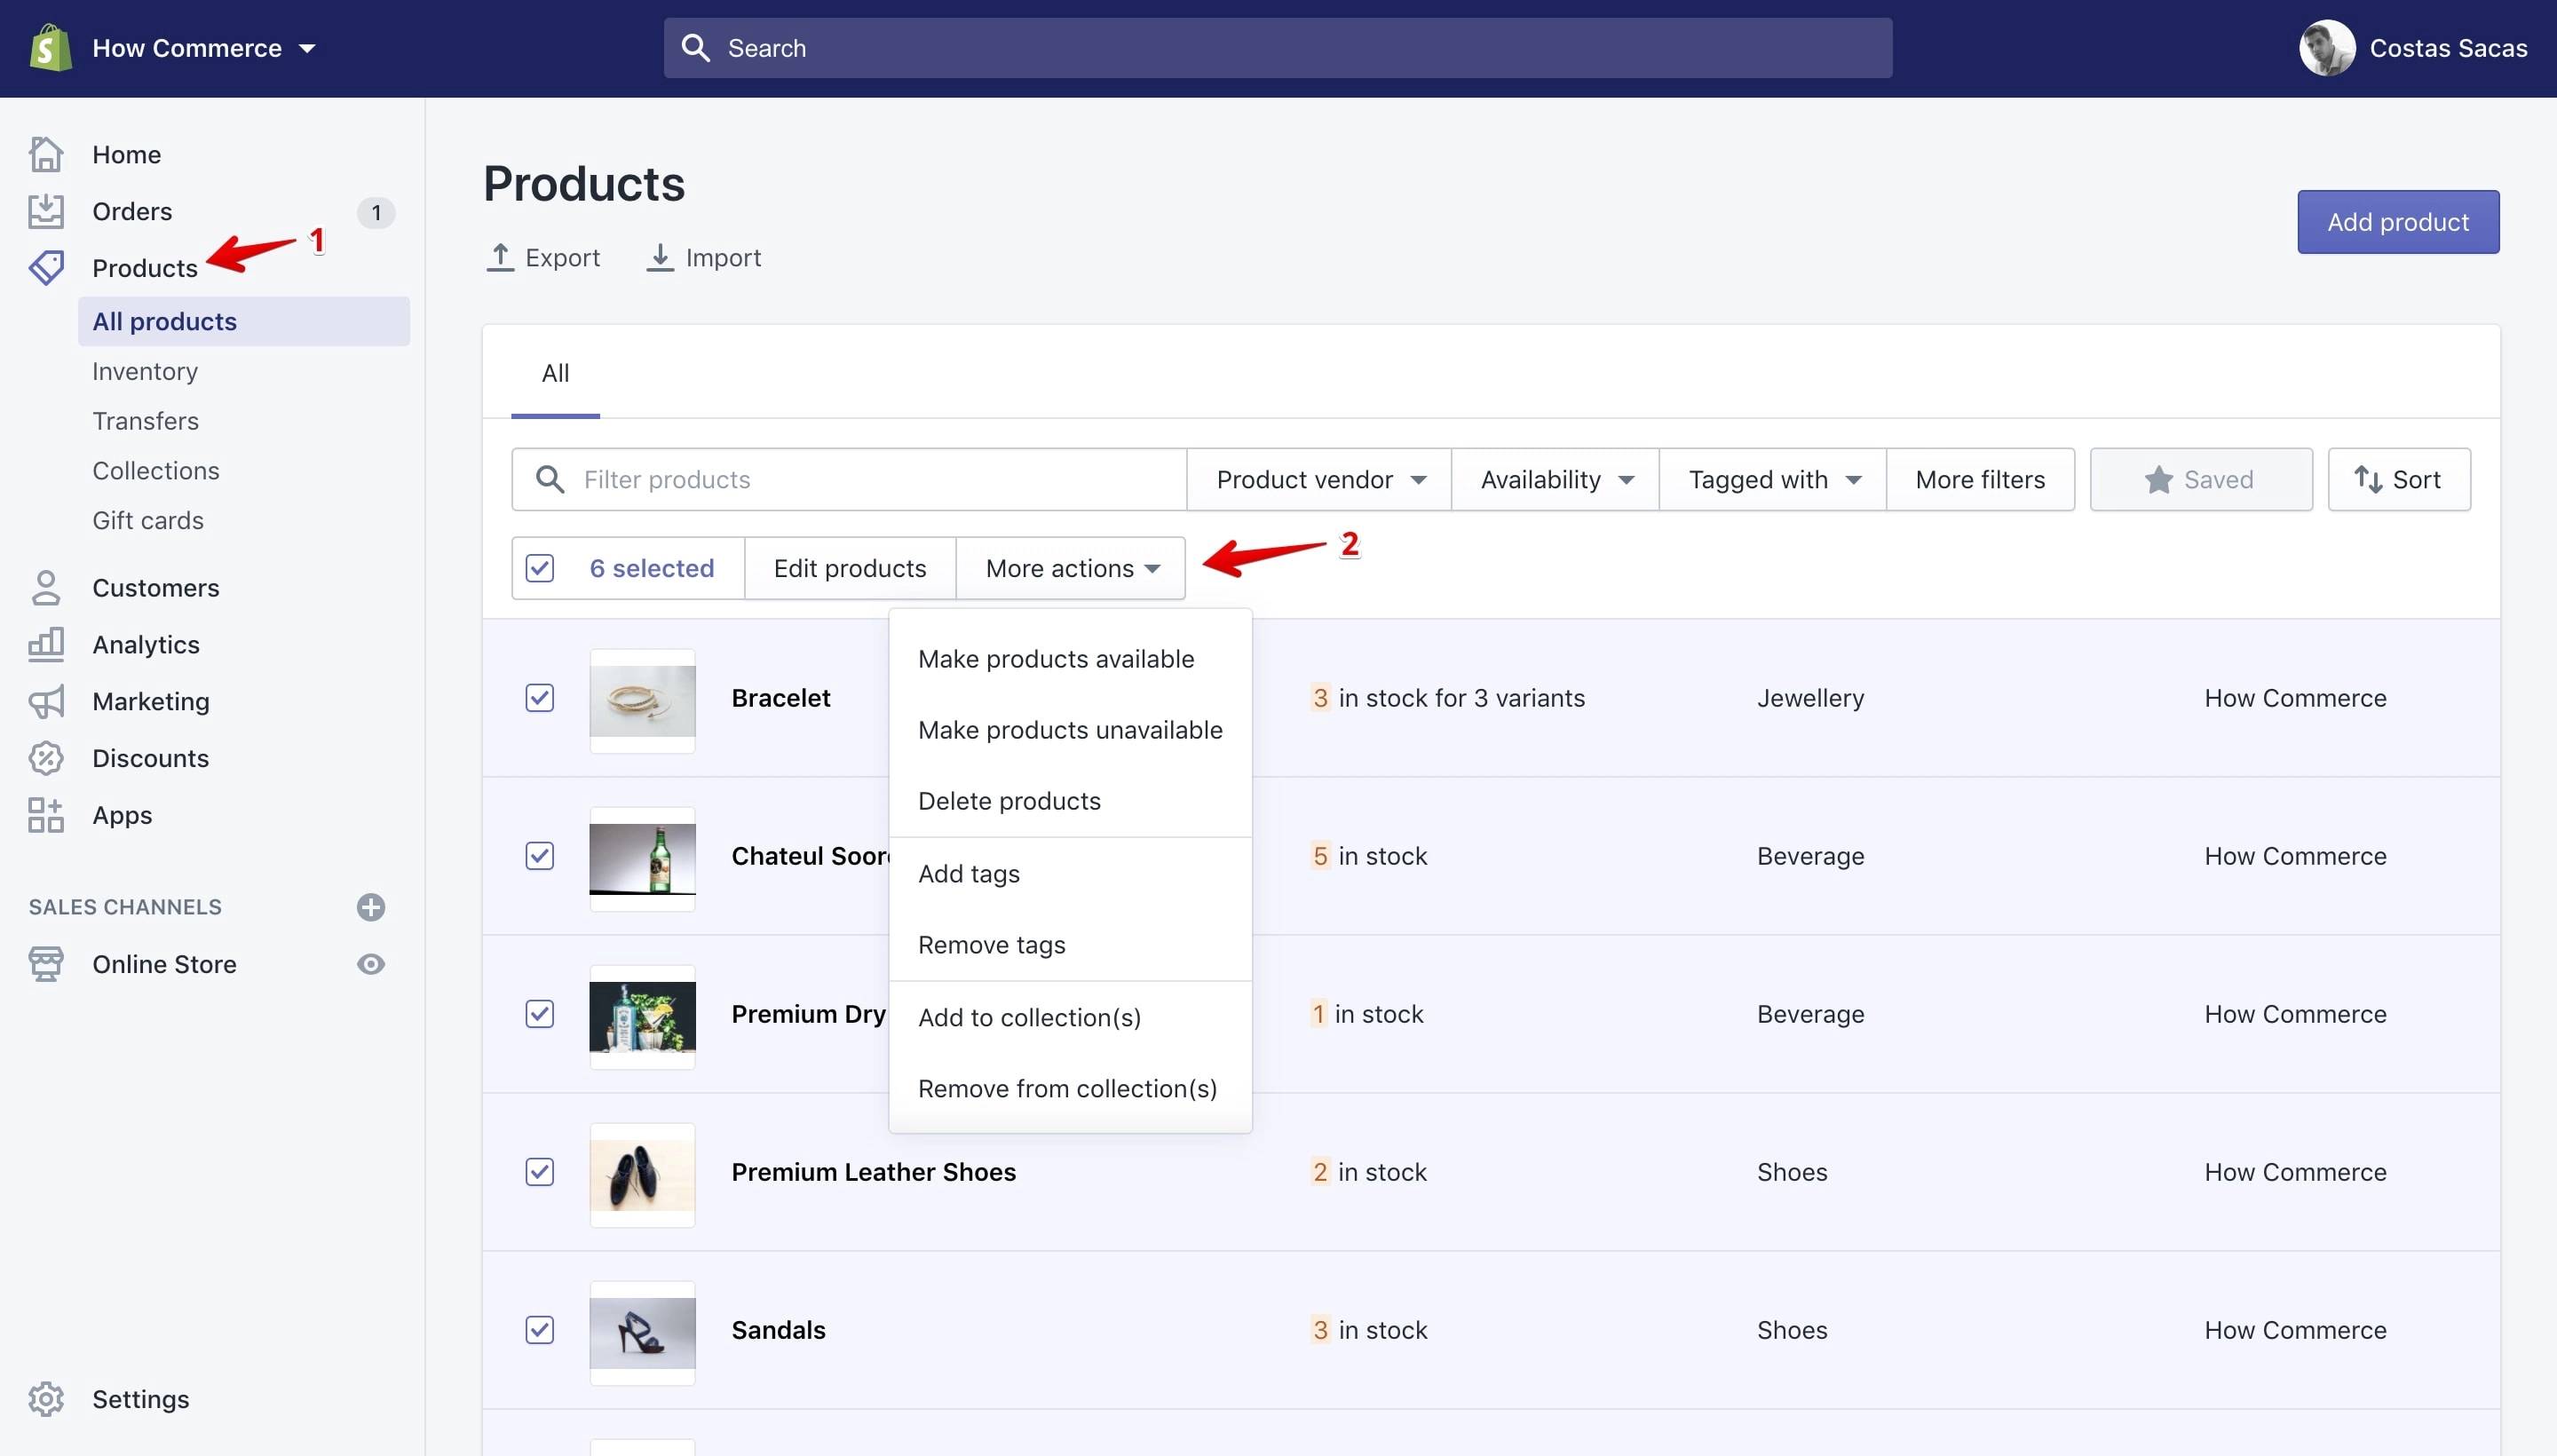Open the Bracelet product thumbnail

(x=642, y=701)
